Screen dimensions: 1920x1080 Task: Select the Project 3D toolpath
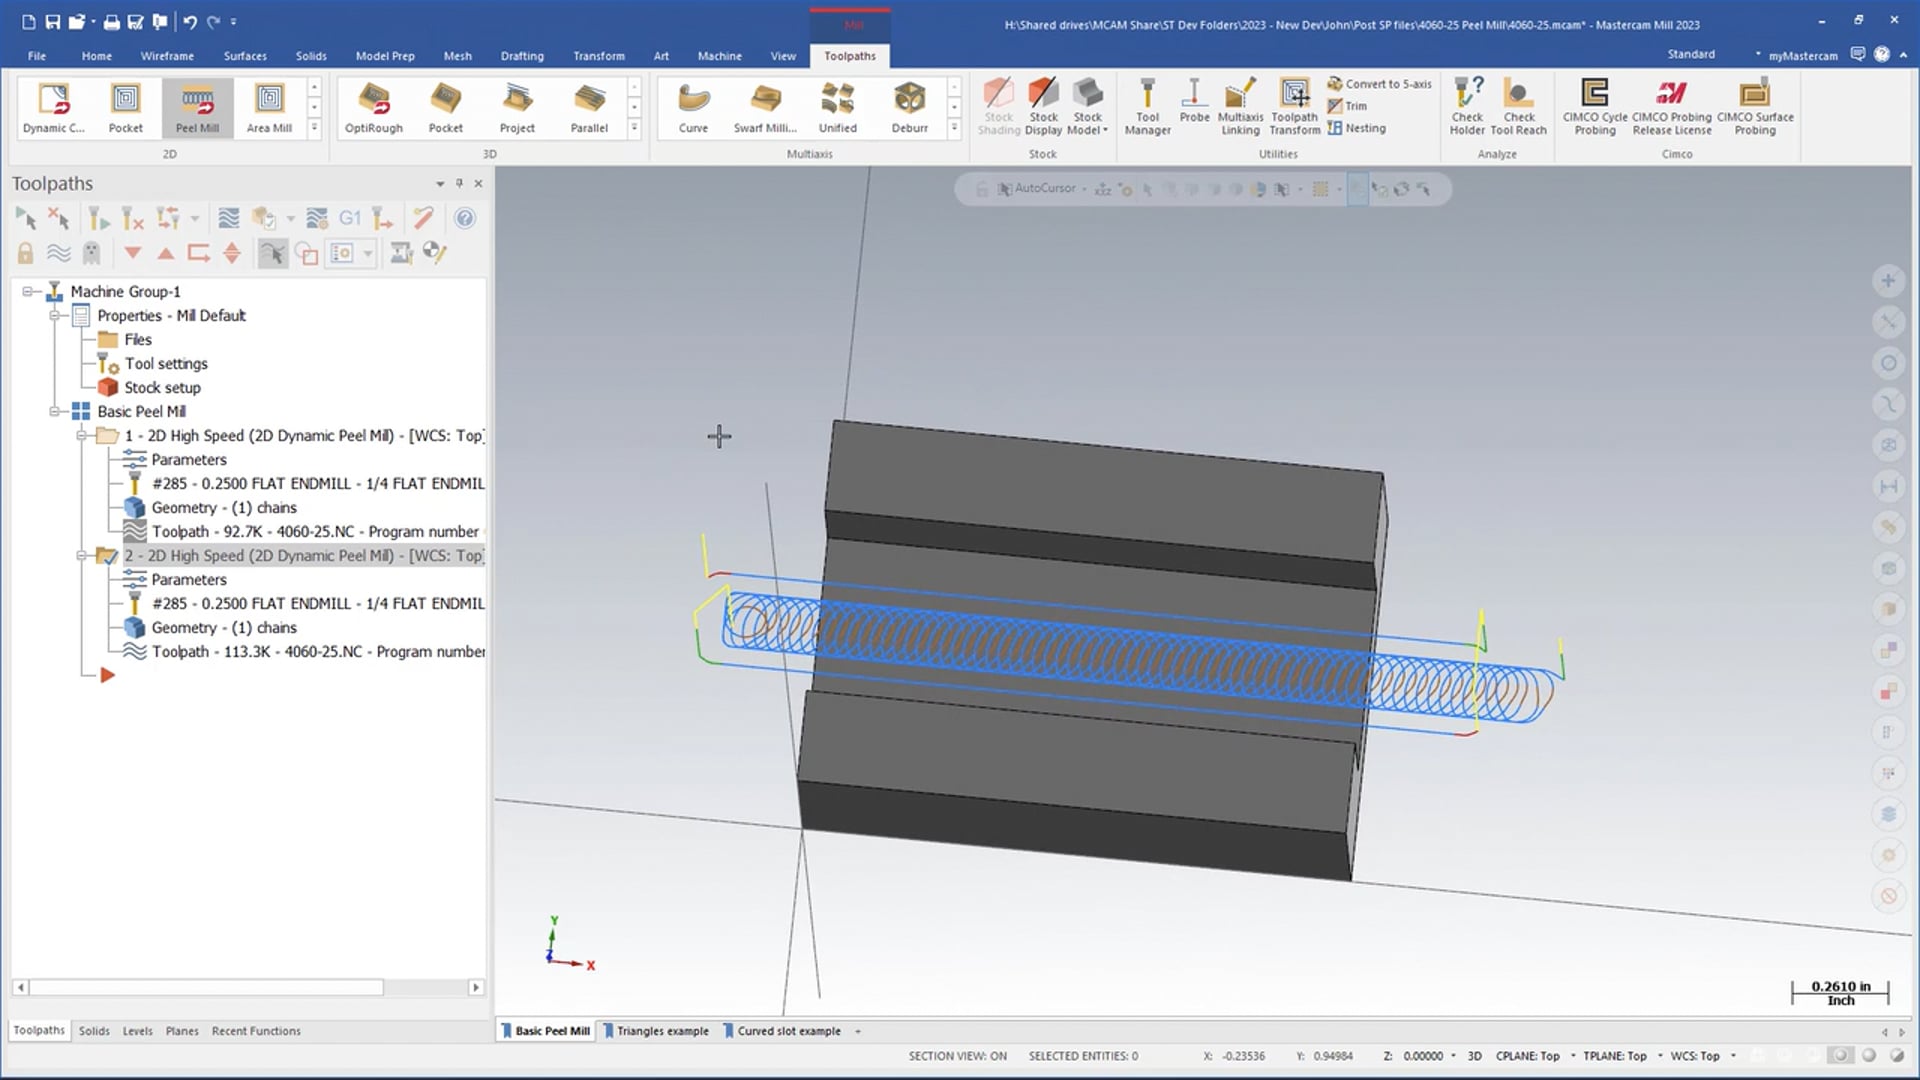tap(517, 107)
